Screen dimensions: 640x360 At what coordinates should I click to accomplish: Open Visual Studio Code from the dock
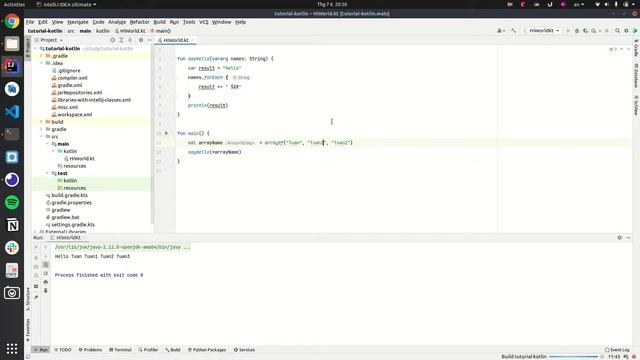(12, 111)
